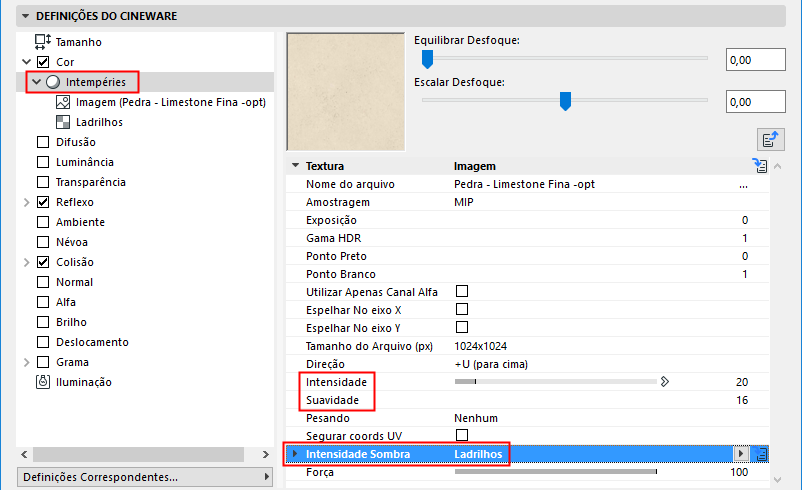Expand the Grama node
This screenshot has width=802, height=490.
pyautogui.click(x=27, y=362)
